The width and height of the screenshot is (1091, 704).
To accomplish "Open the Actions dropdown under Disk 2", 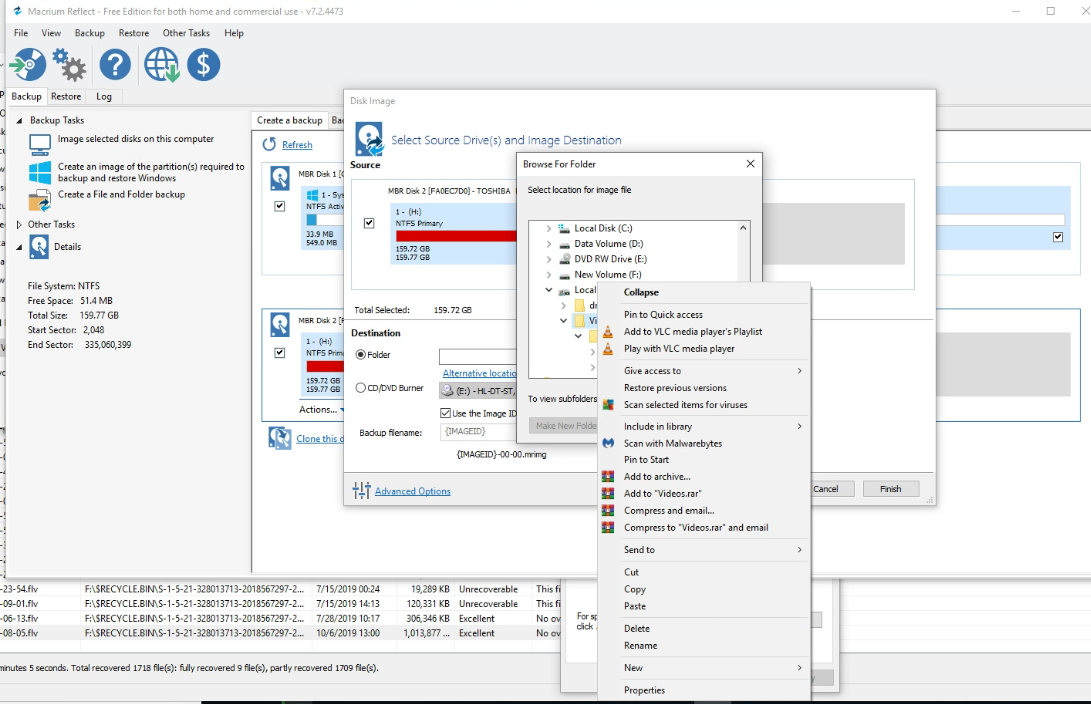I will 321,410.
